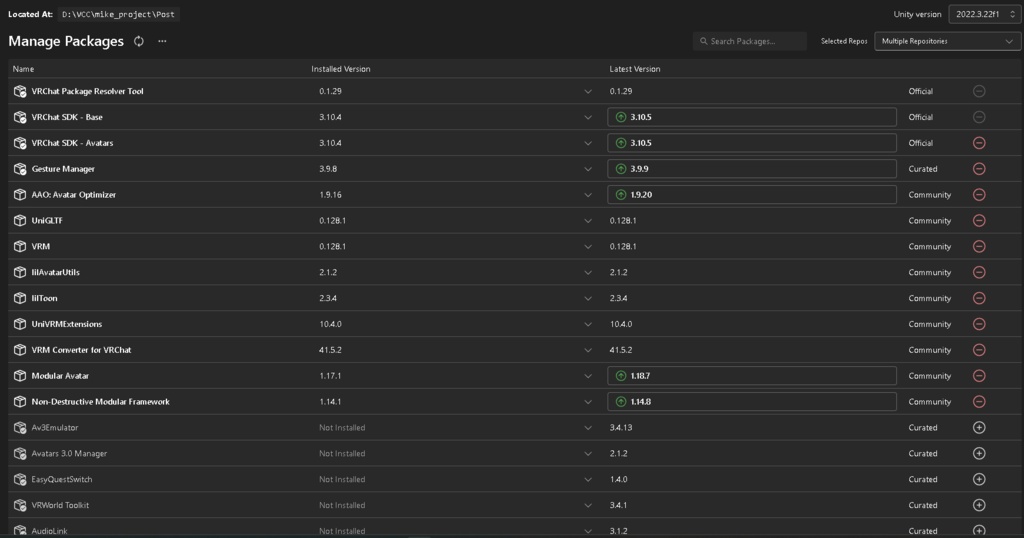Click Not Installed text for VRWorld Toolkit

[342, 505]
